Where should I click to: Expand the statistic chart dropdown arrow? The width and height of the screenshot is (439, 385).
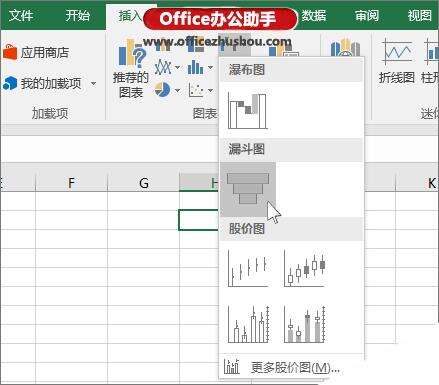210,68
